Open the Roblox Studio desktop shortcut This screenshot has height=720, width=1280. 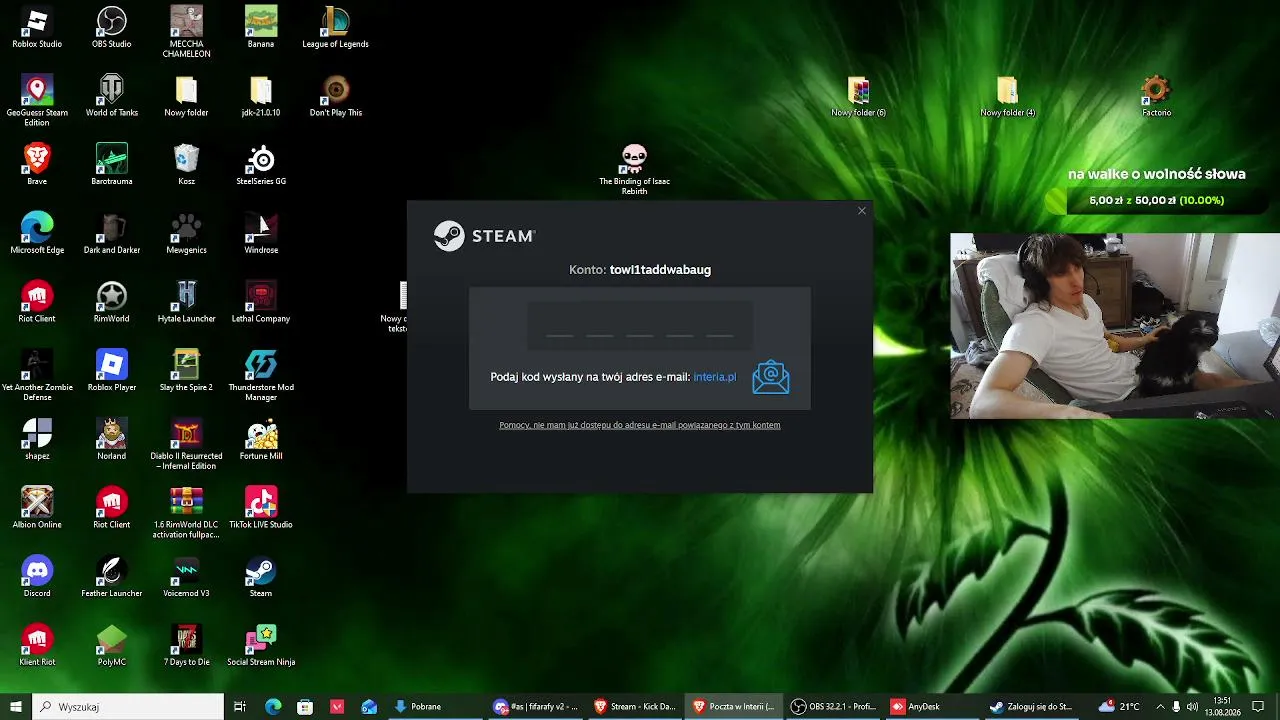[37, 28]
